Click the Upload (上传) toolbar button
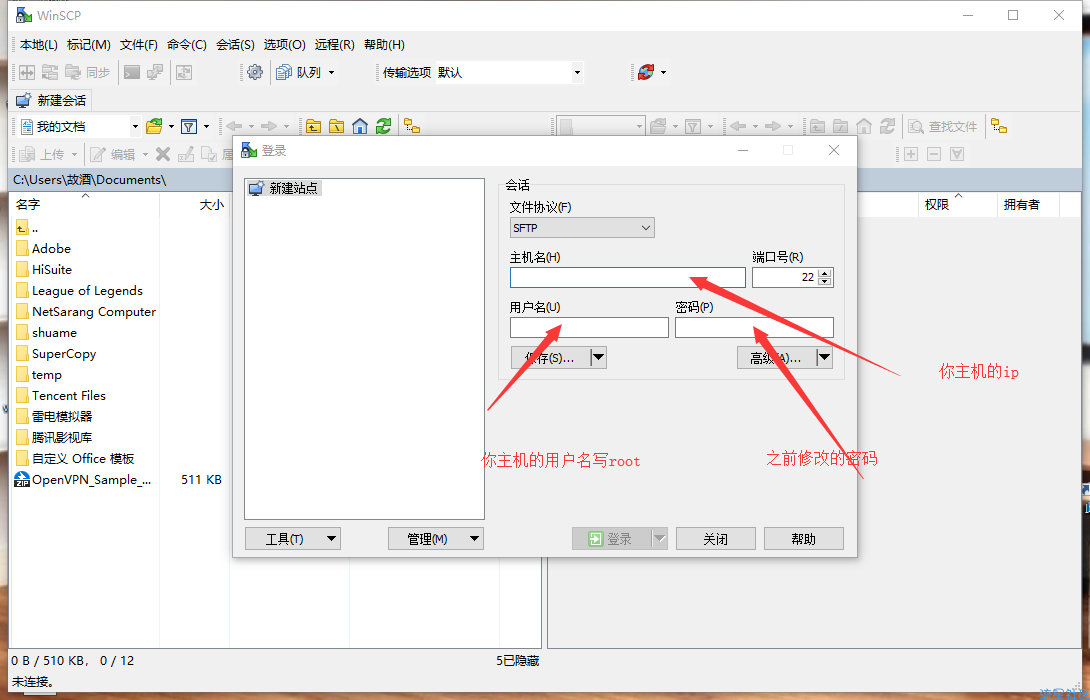Image resolution: width=1090 pixels, height=700 pixels. tap(42, 154)
